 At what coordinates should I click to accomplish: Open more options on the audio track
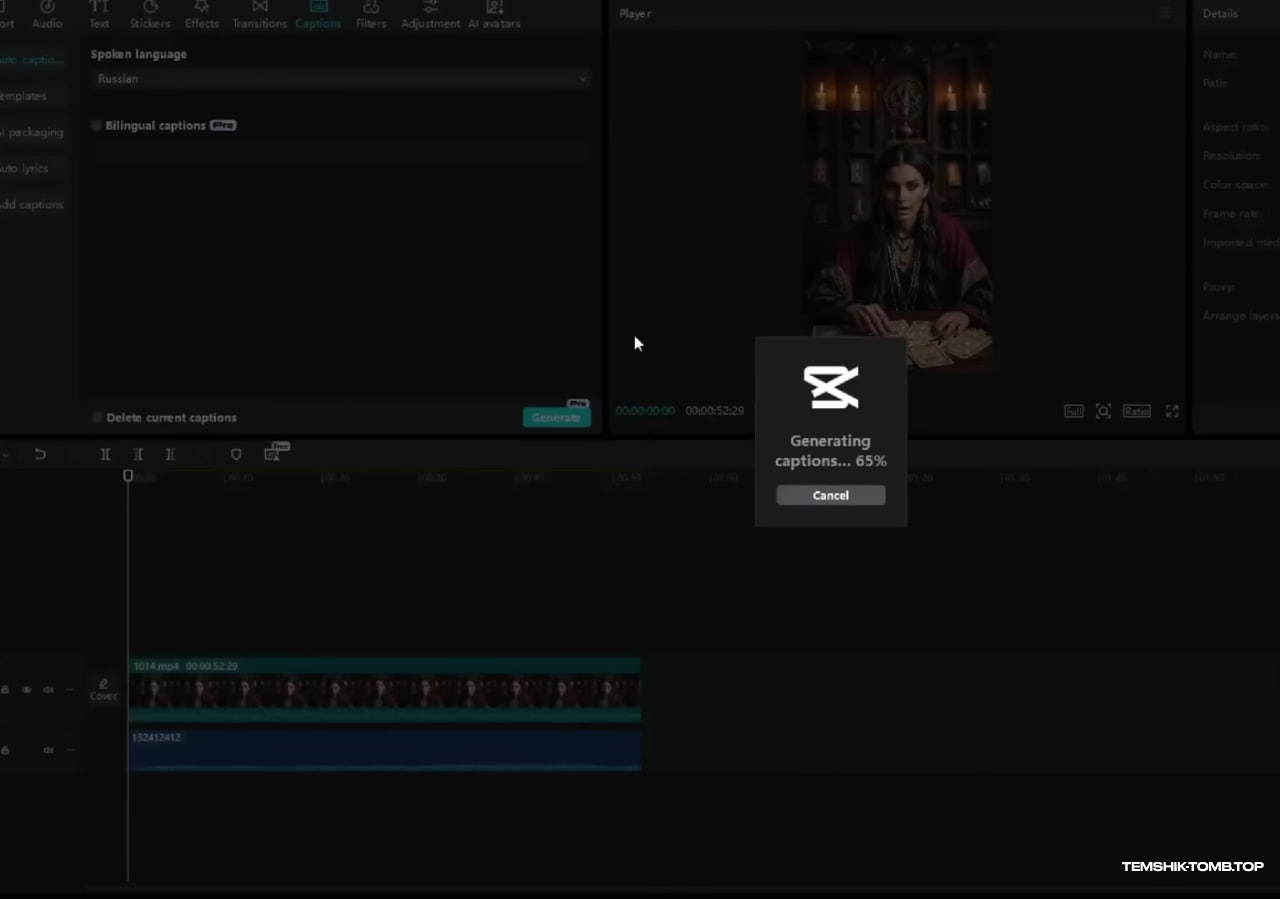click(x=70, y=750)
